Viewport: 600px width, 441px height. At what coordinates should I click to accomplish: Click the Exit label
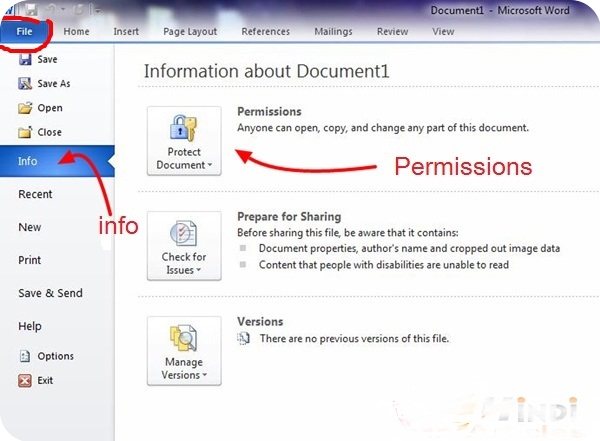click(45, 381)
